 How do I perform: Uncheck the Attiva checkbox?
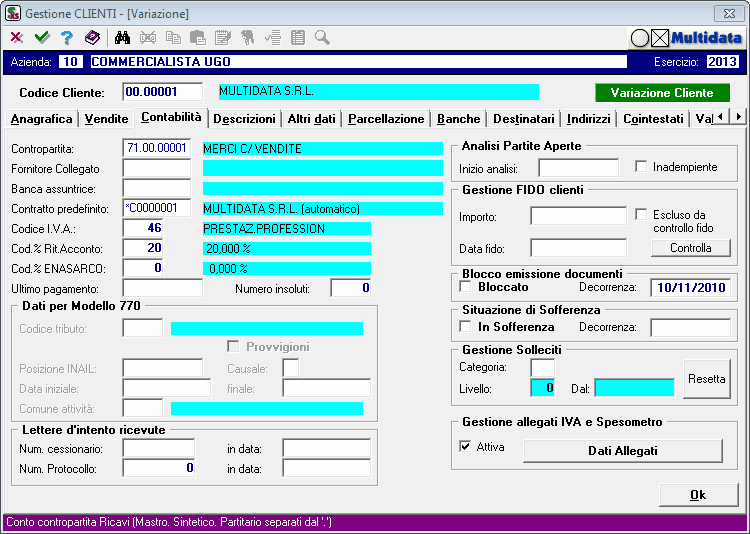click(x=465, y=446)
